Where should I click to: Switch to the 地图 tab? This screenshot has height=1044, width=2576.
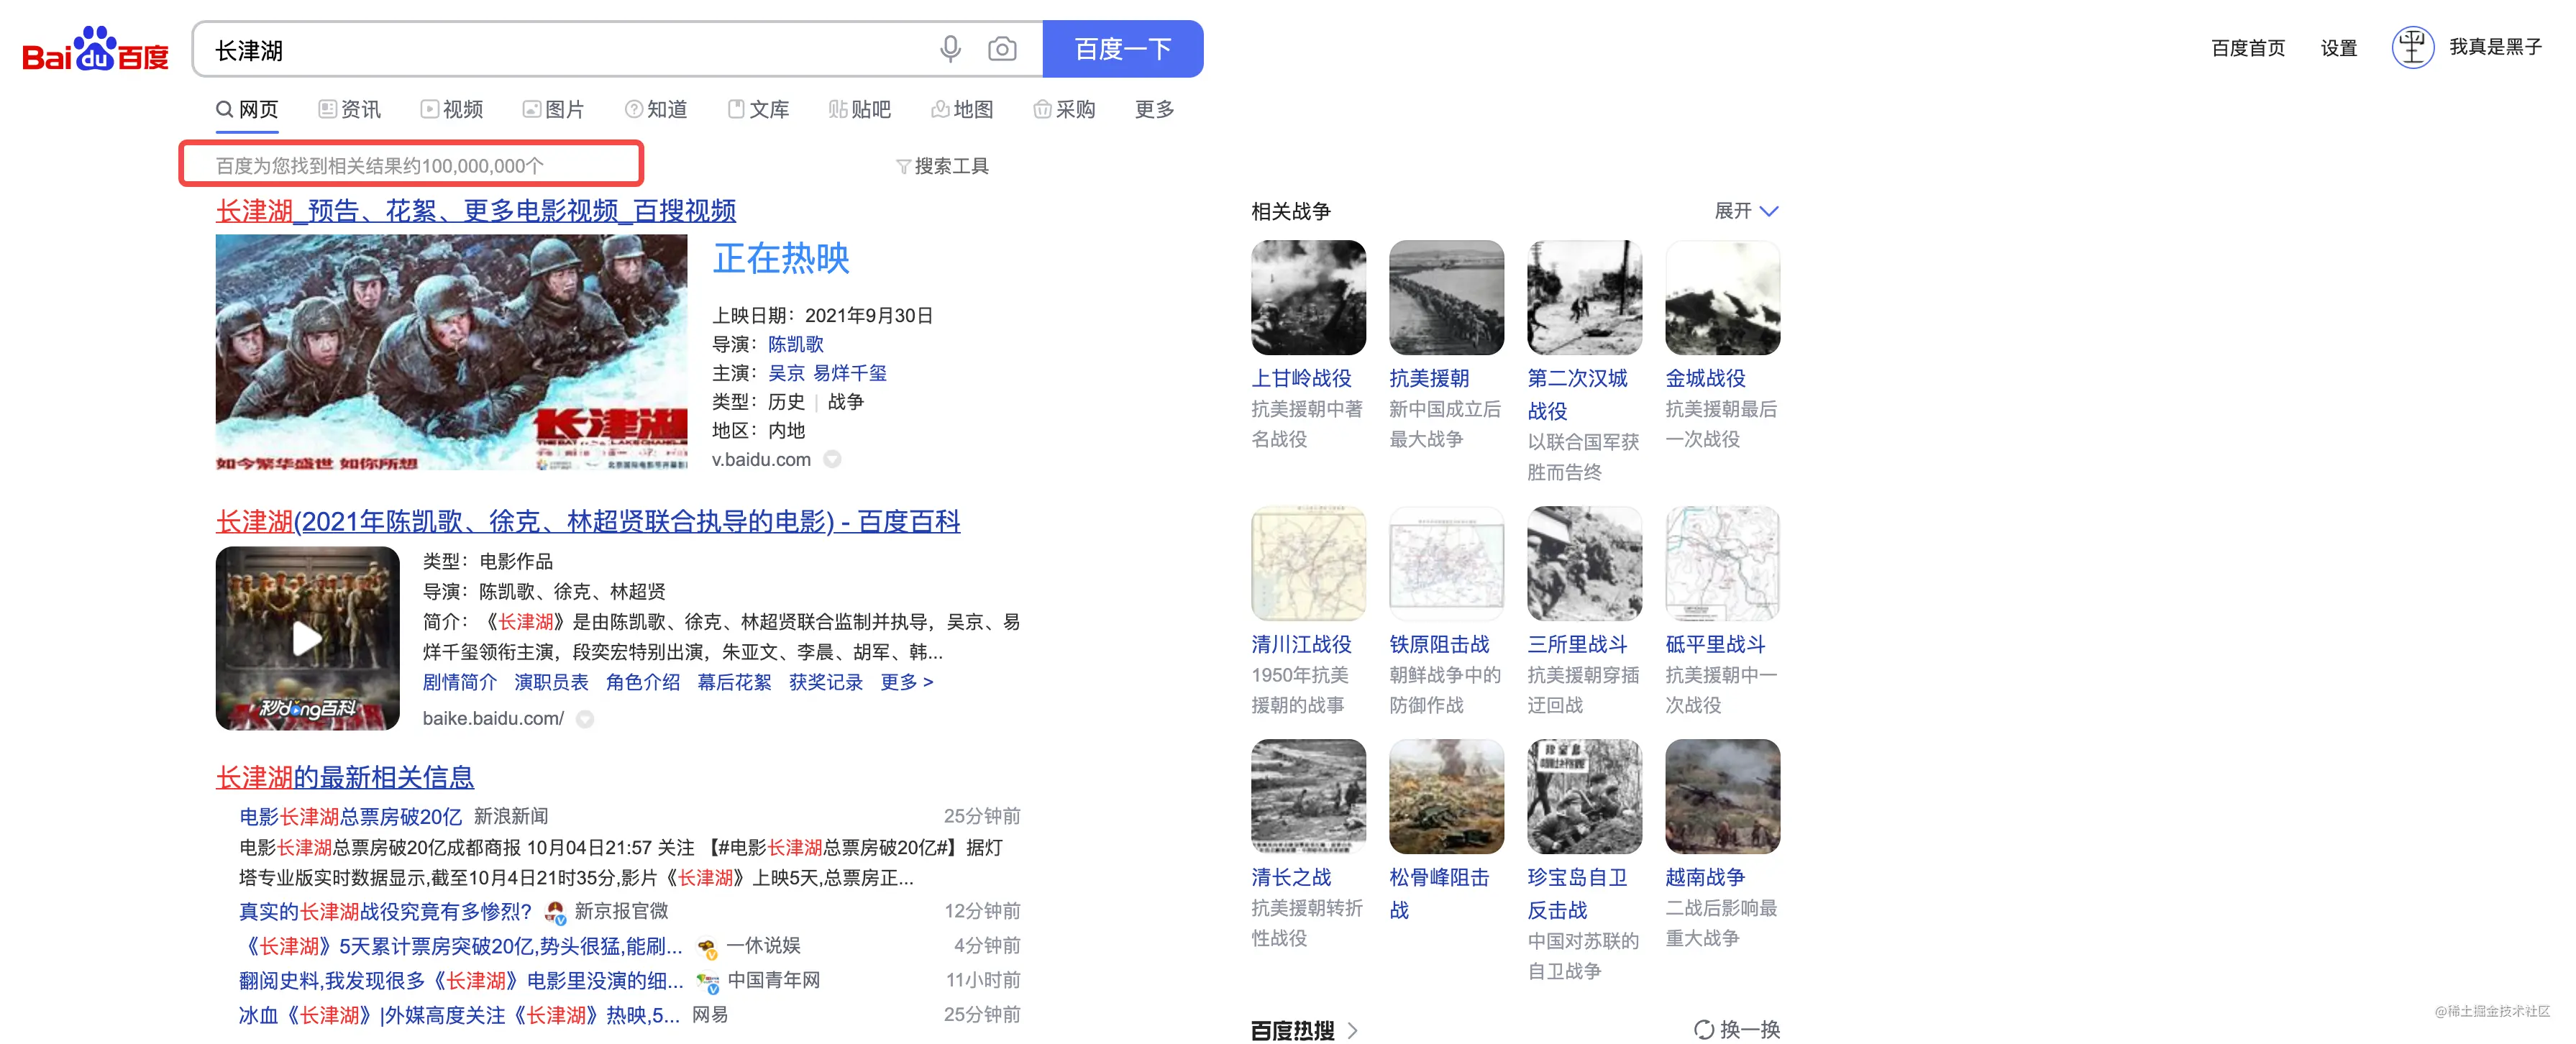(x=962, y=109)
